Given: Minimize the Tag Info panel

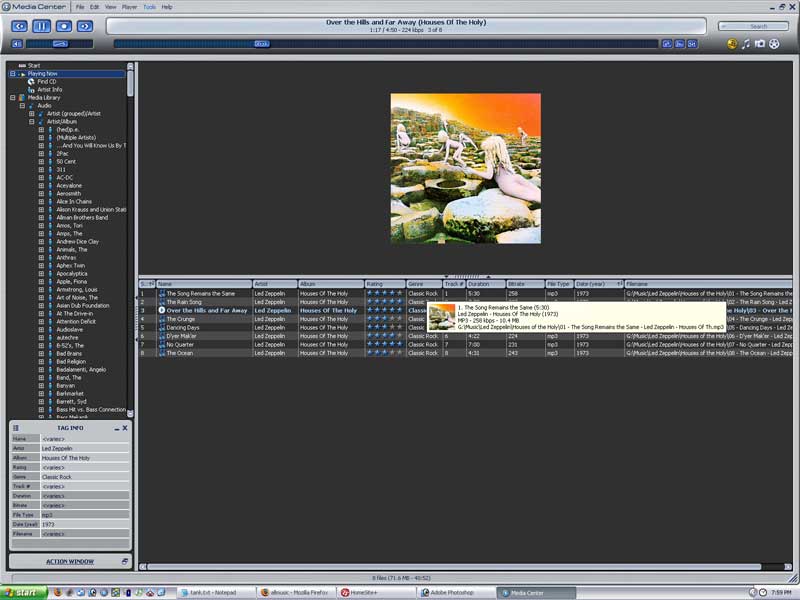Looking at the screenshot, I should [x=117, y=429].
